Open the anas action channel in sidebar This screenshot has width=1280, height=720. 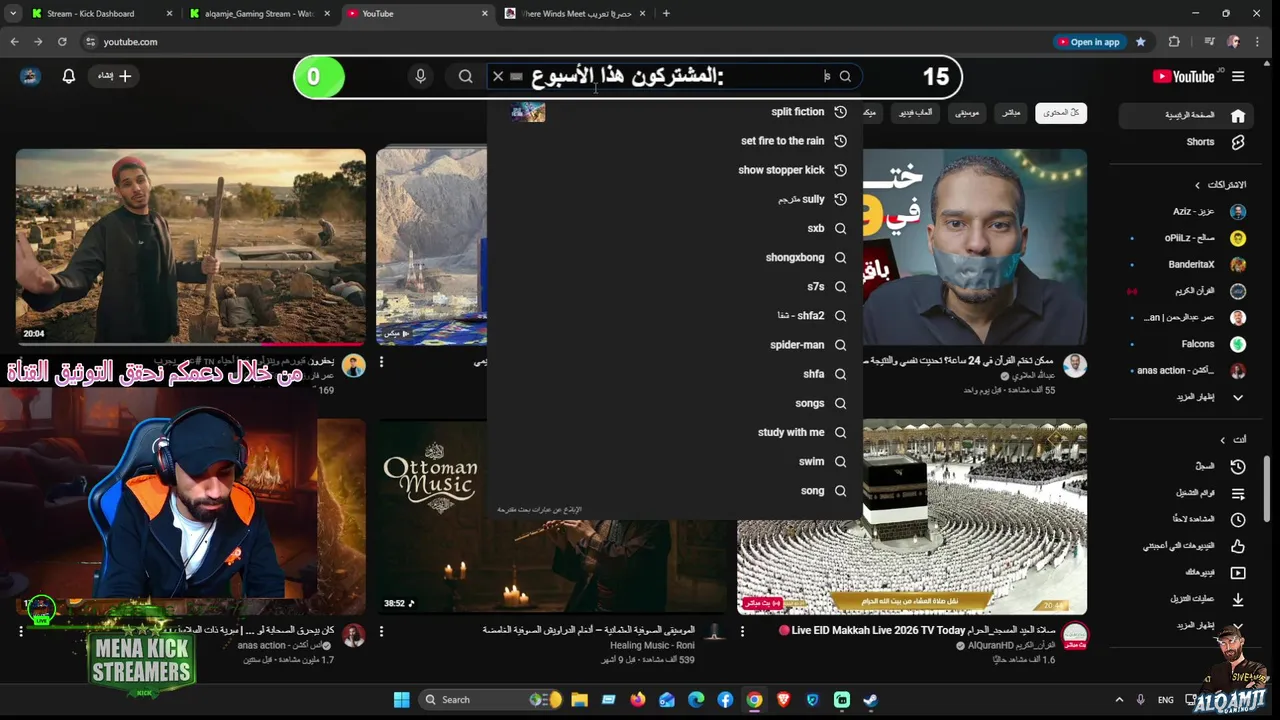point(1186,370)
